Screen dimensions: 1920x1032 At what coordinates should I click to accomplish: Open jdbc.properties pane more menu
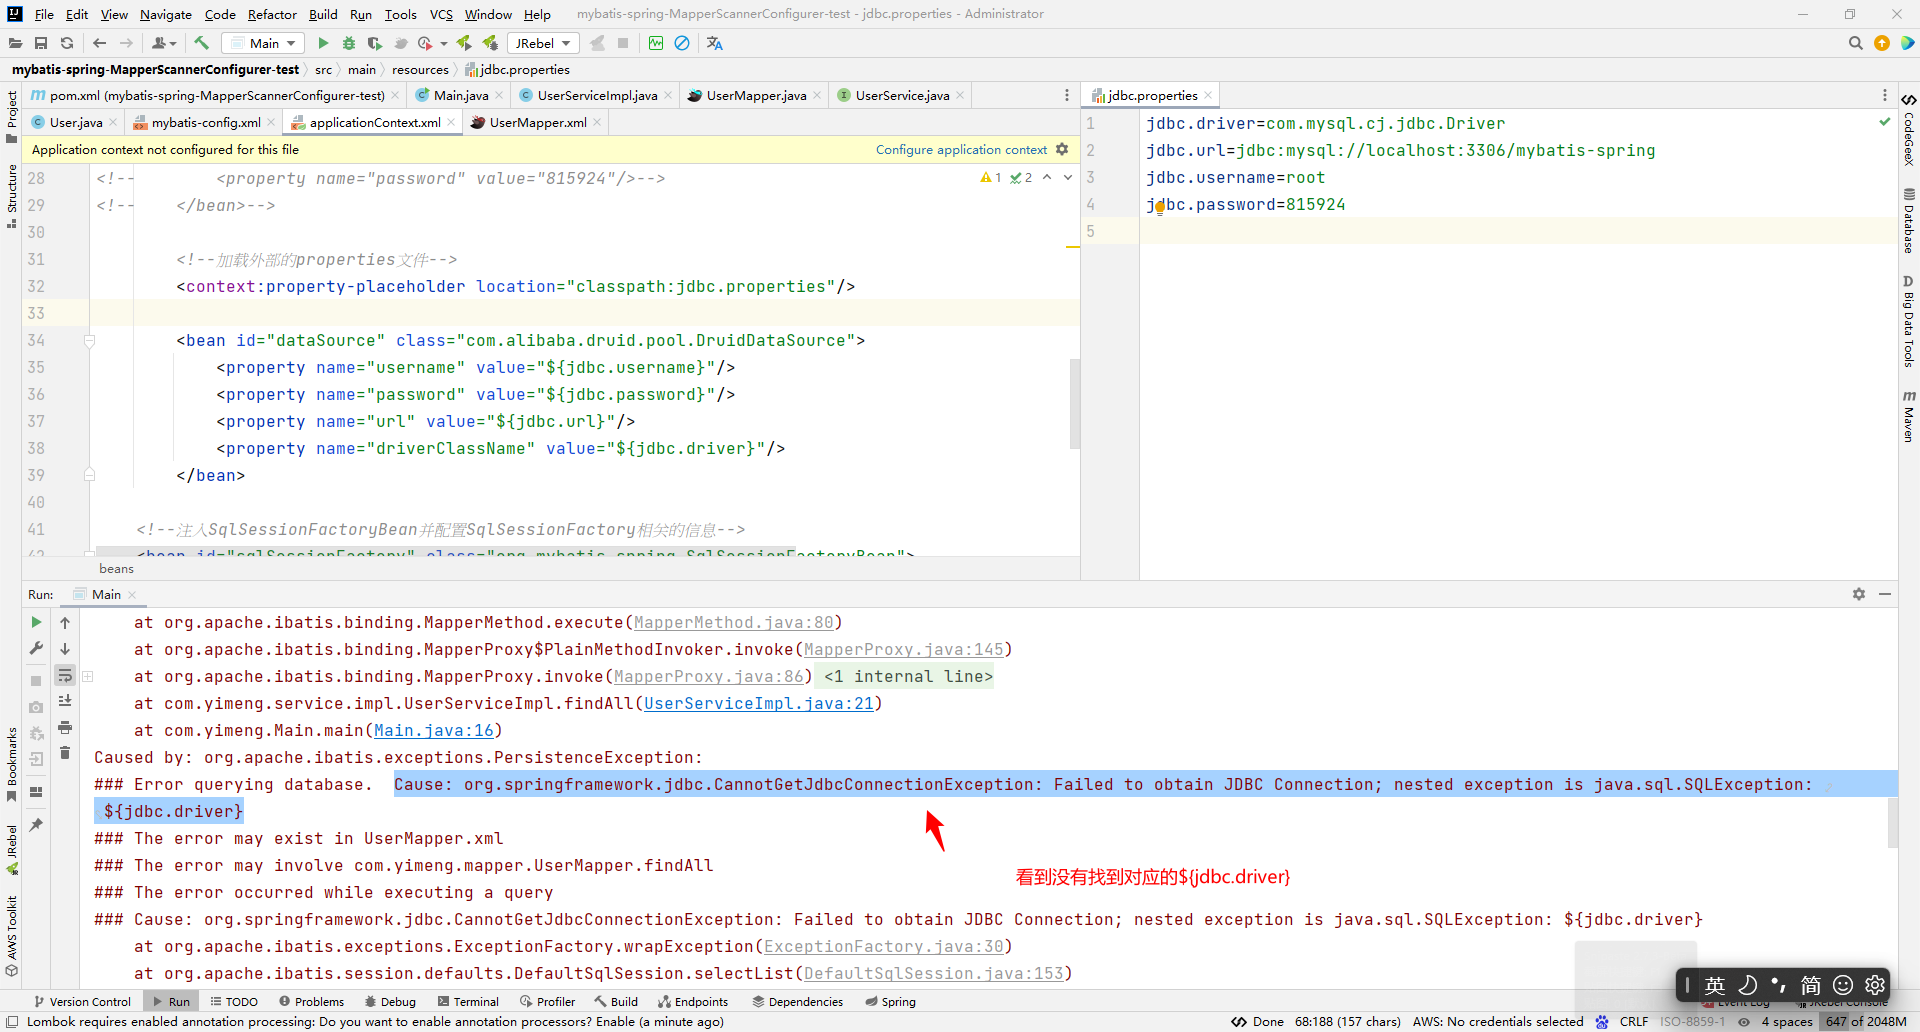point(1885,95)
